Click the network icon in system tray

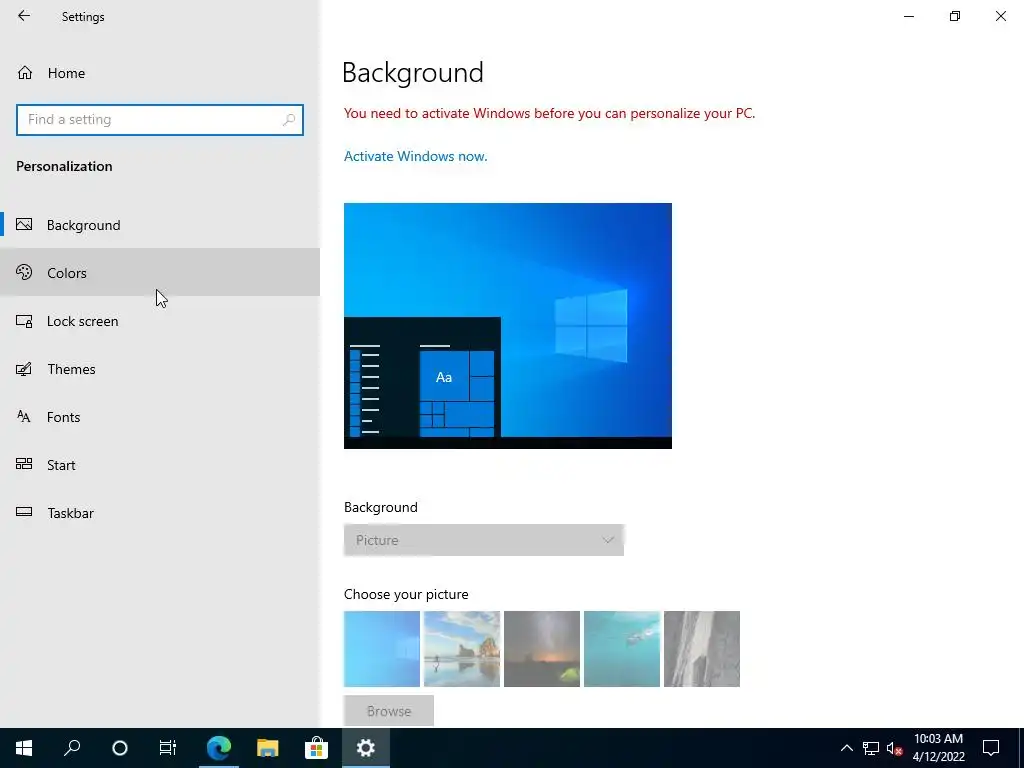coord(871,748)
